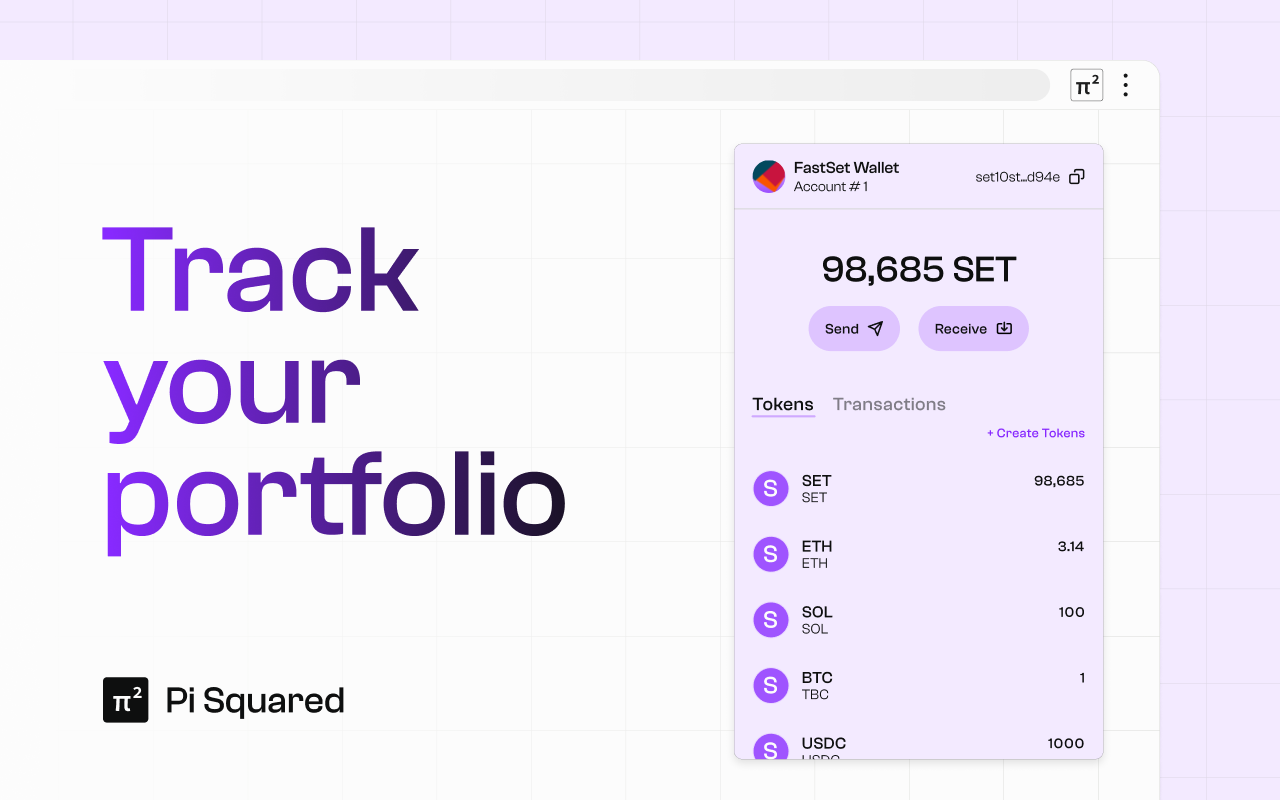The image size is (1280, 800).
Task: Copy the wallet address using the copy icon
Action: (1076, 176)
